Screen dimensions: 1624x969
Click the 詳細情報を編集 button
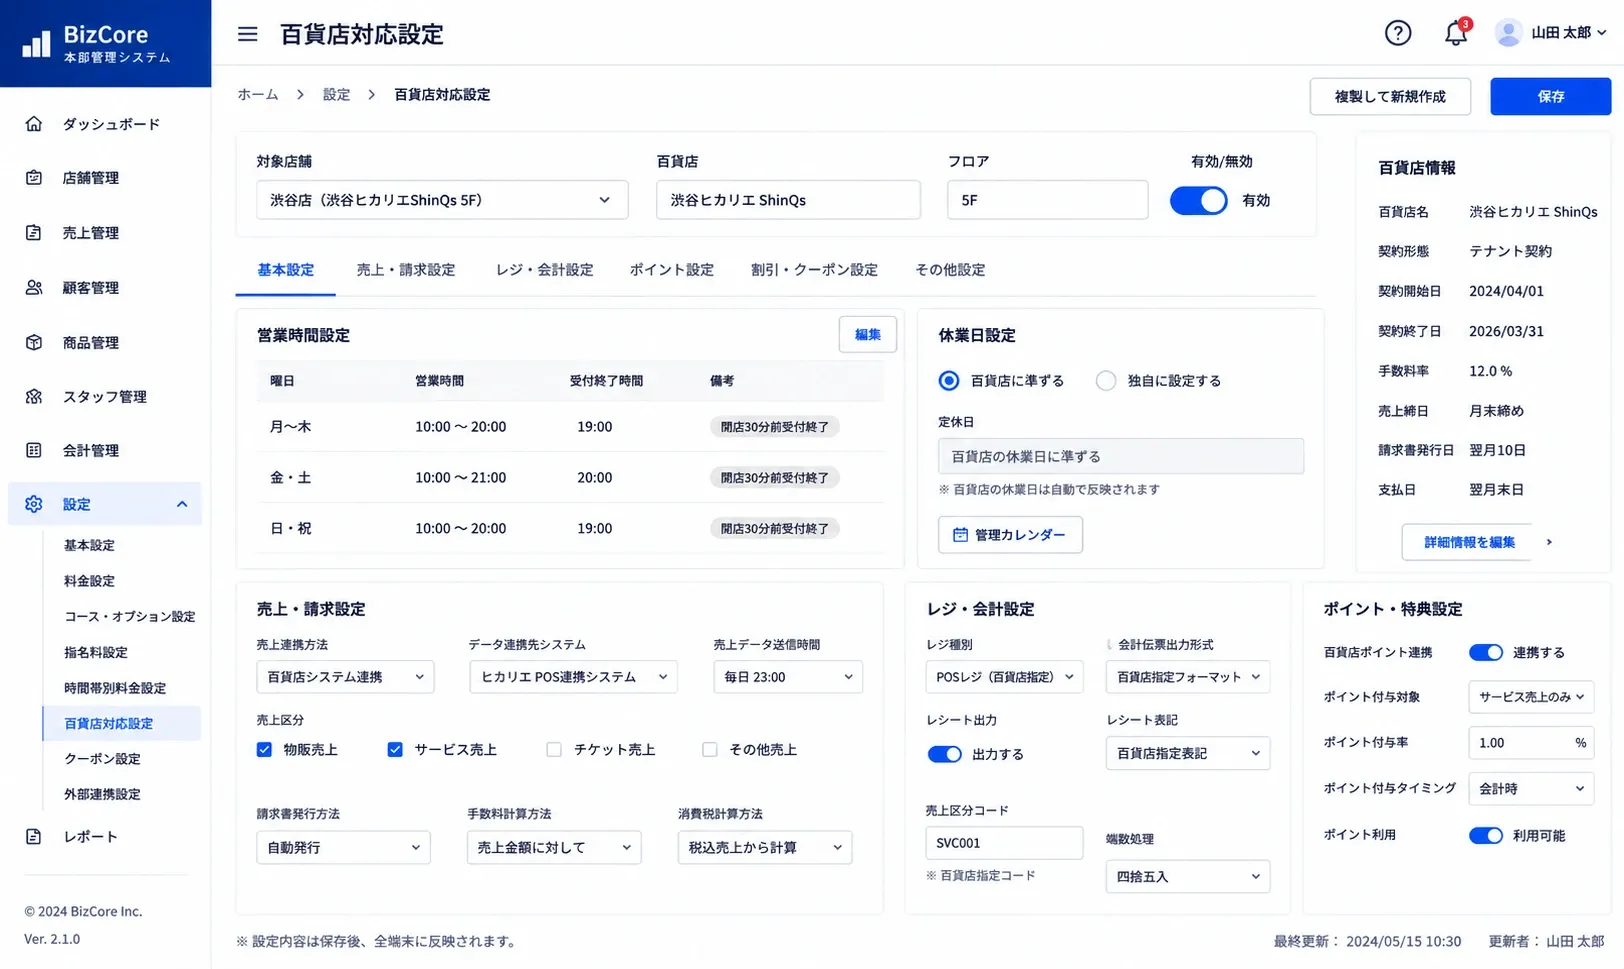click(1469, 542)
